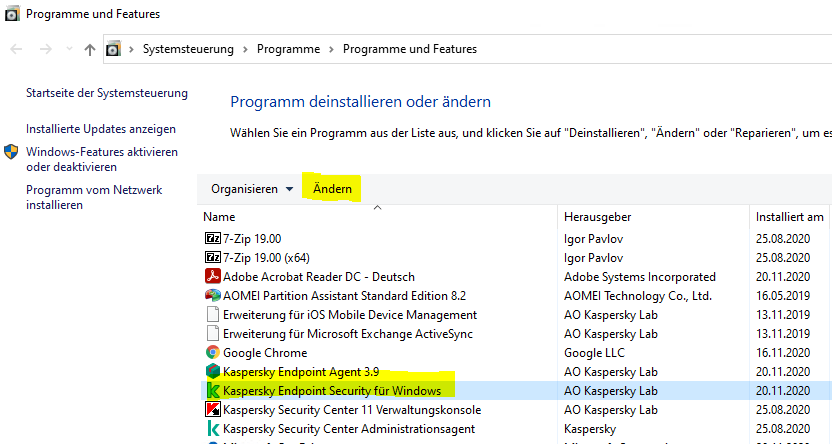Select the Google Chrome entry name
This screenshot has height=444, width=832.
(265, 353)
